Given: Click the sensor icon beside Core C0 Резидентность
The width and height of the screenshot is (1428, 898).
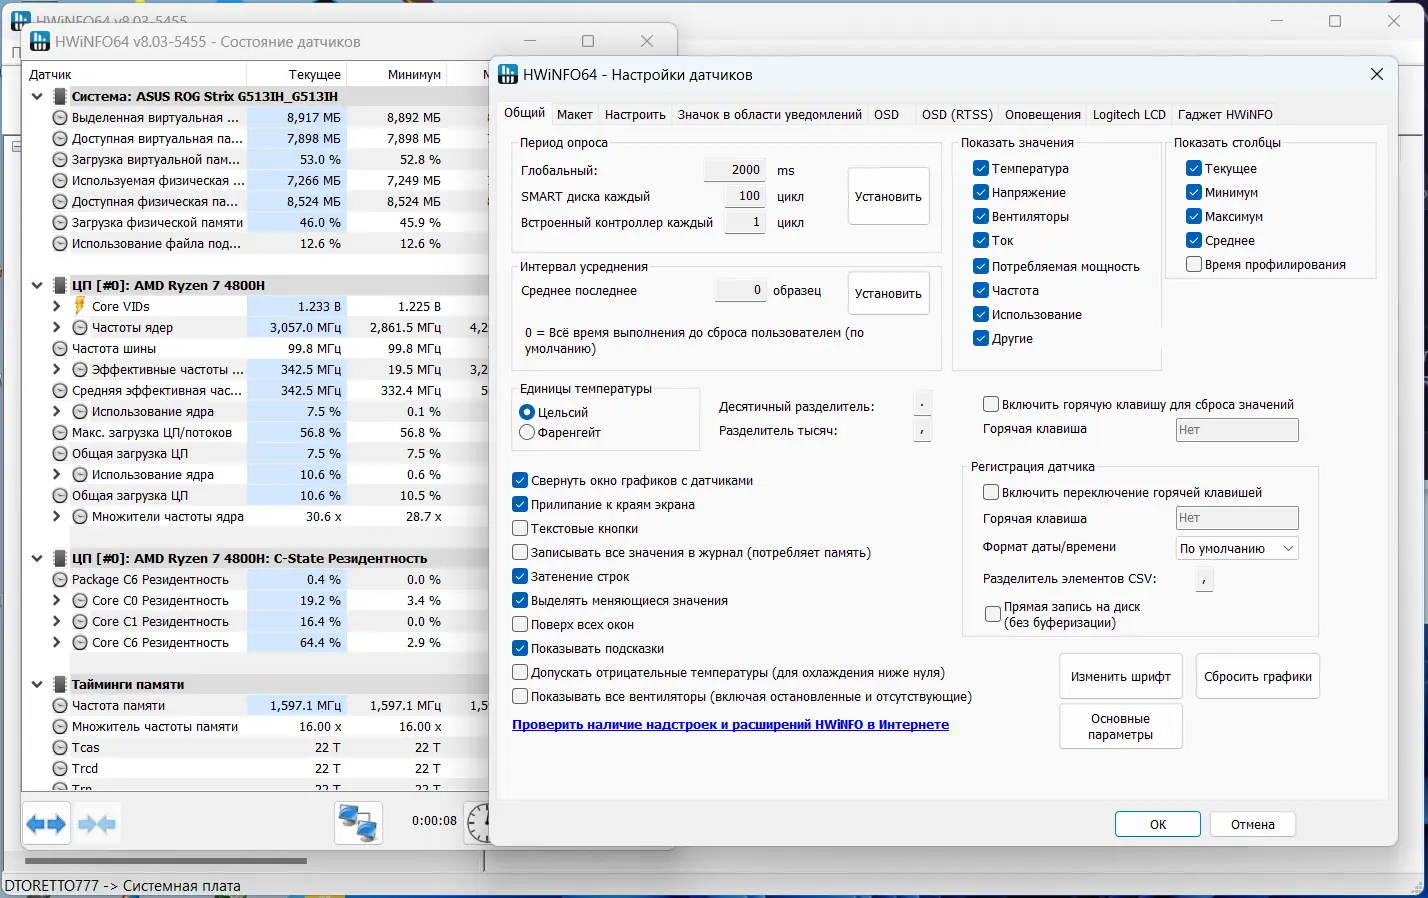Looking at the screenshot, I should pos(80,601).
